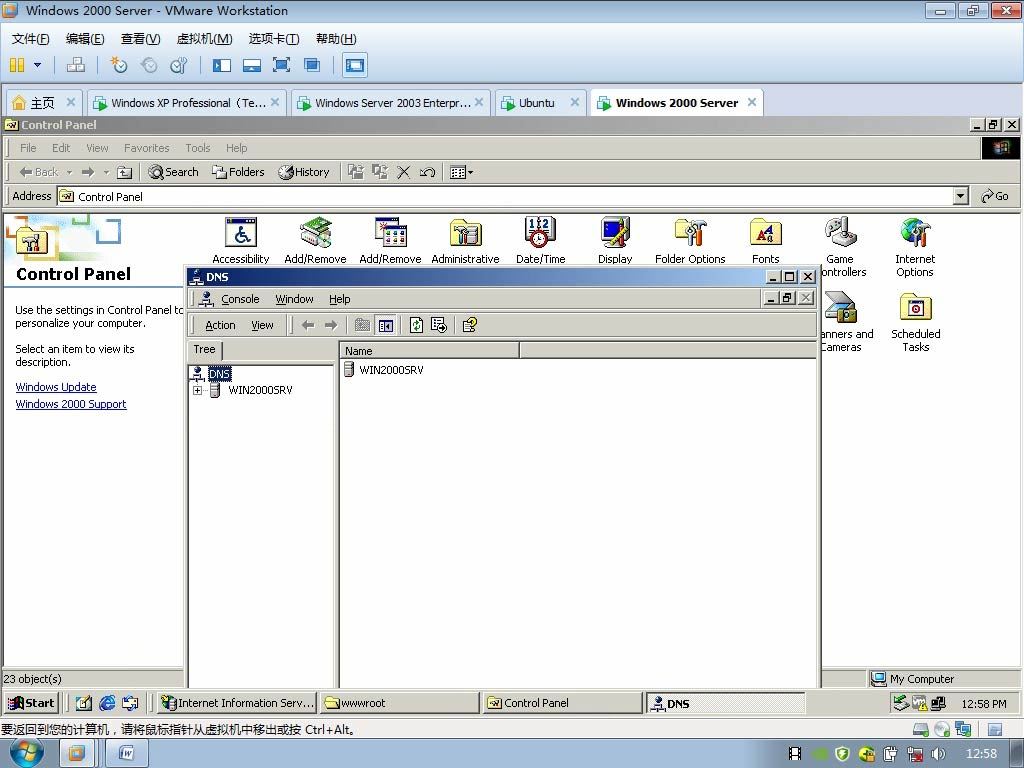Open View menu in DNS console
The width and height of the screenshot is (1024, 768).
coord(262,325)
